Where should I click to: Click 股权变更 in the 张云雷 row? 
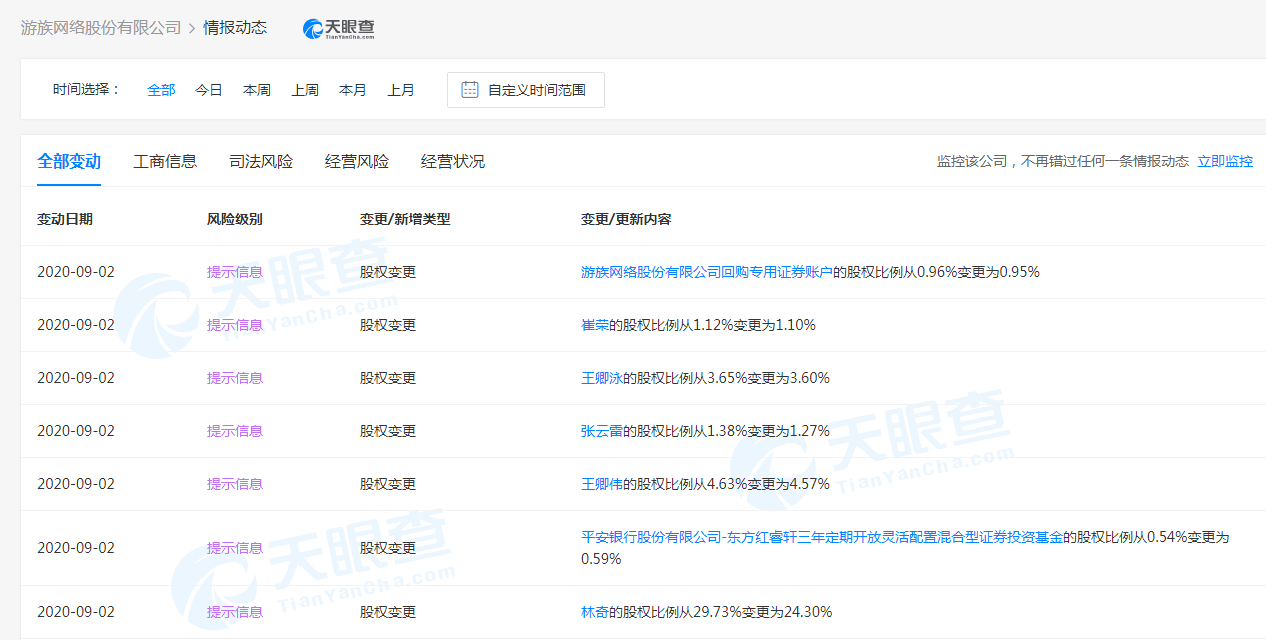(388, 431)
